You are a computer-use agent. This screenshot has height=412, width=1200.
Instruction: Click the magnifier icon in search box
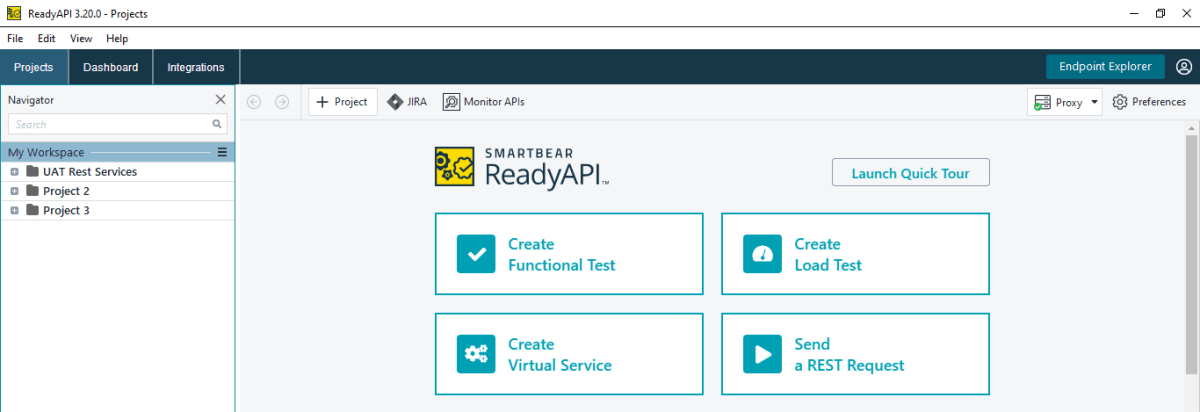tap(216, 125)
